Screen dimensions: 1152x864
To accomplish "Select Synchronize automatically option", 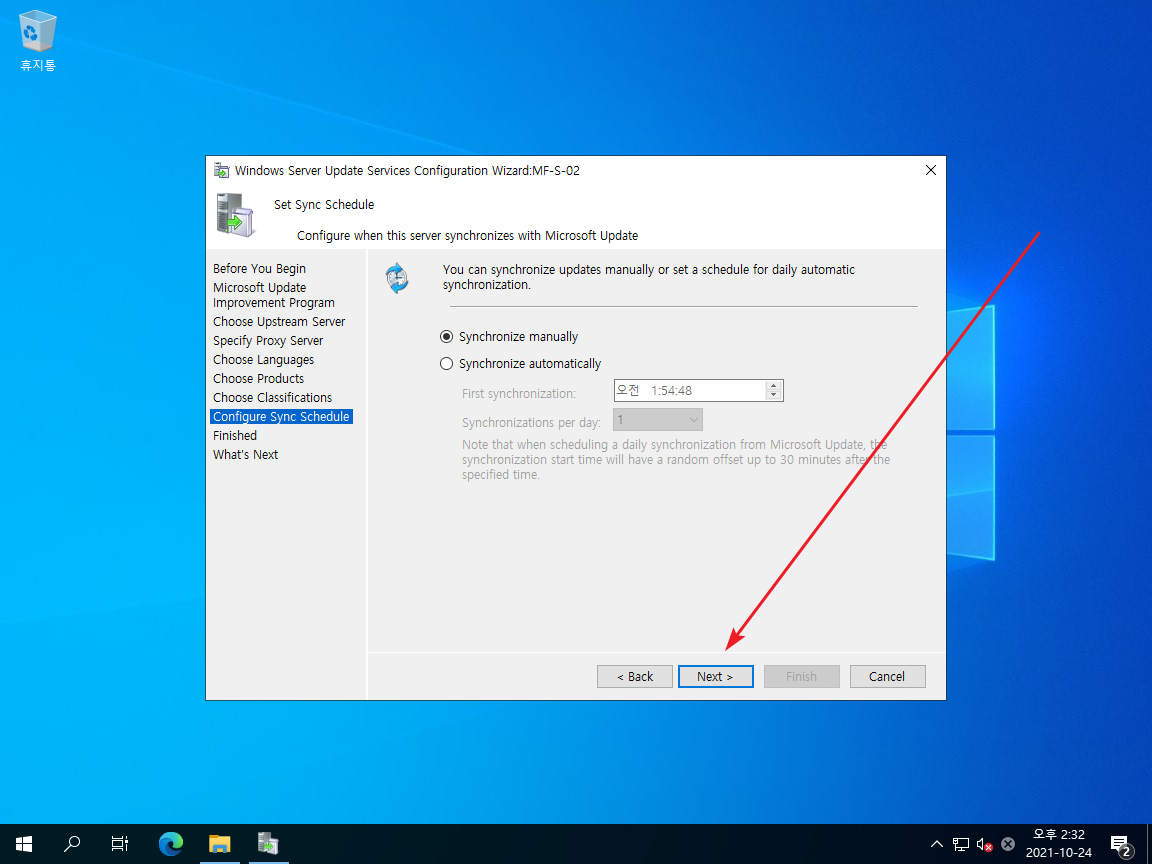I will pyautogui.click(x=520, y=364).
